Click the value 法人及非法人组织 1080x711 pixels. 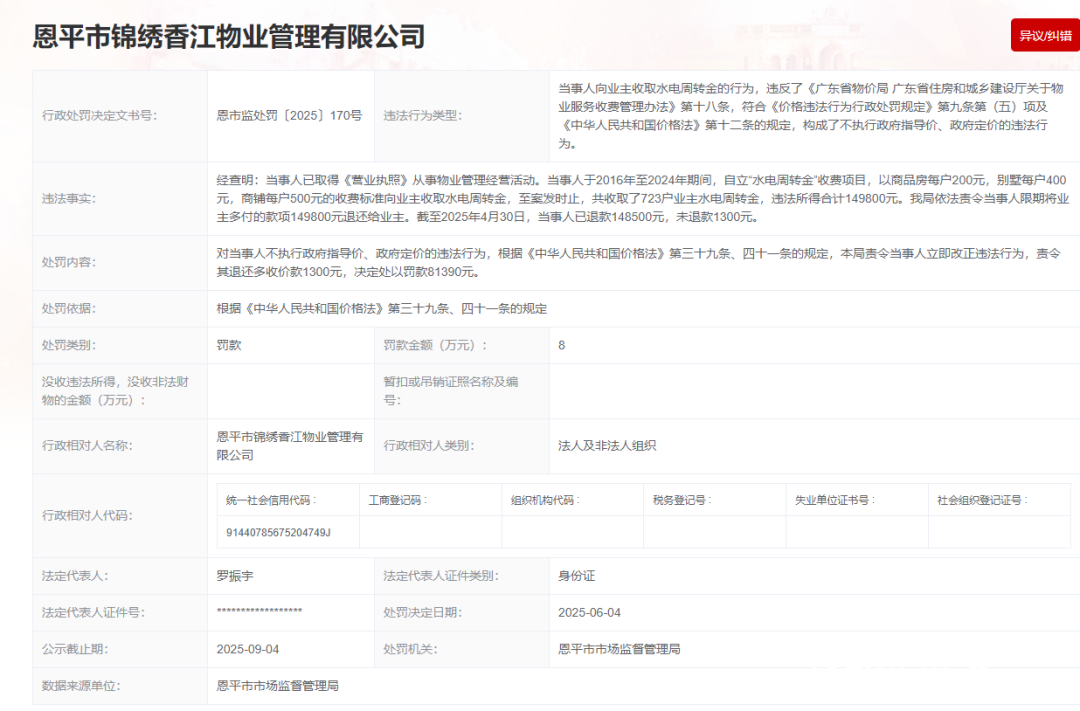coord(607,446)
